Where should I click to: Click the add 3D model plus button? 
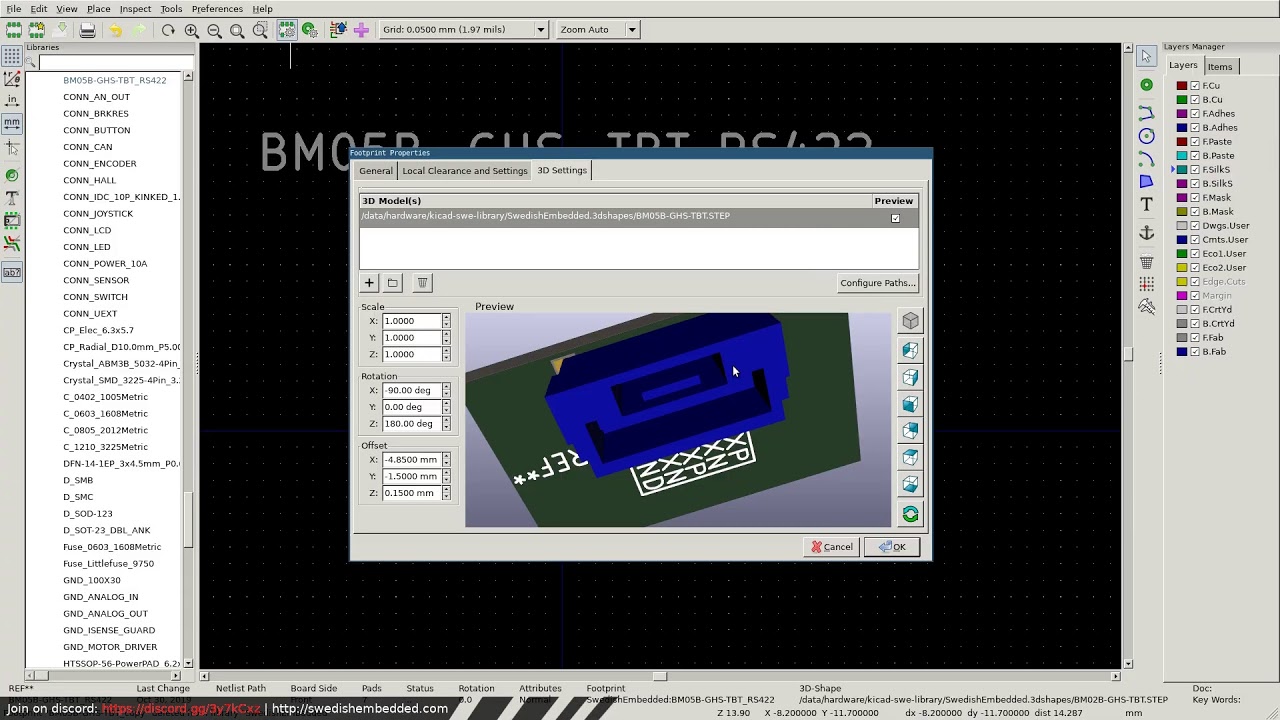tap(369, 283)
